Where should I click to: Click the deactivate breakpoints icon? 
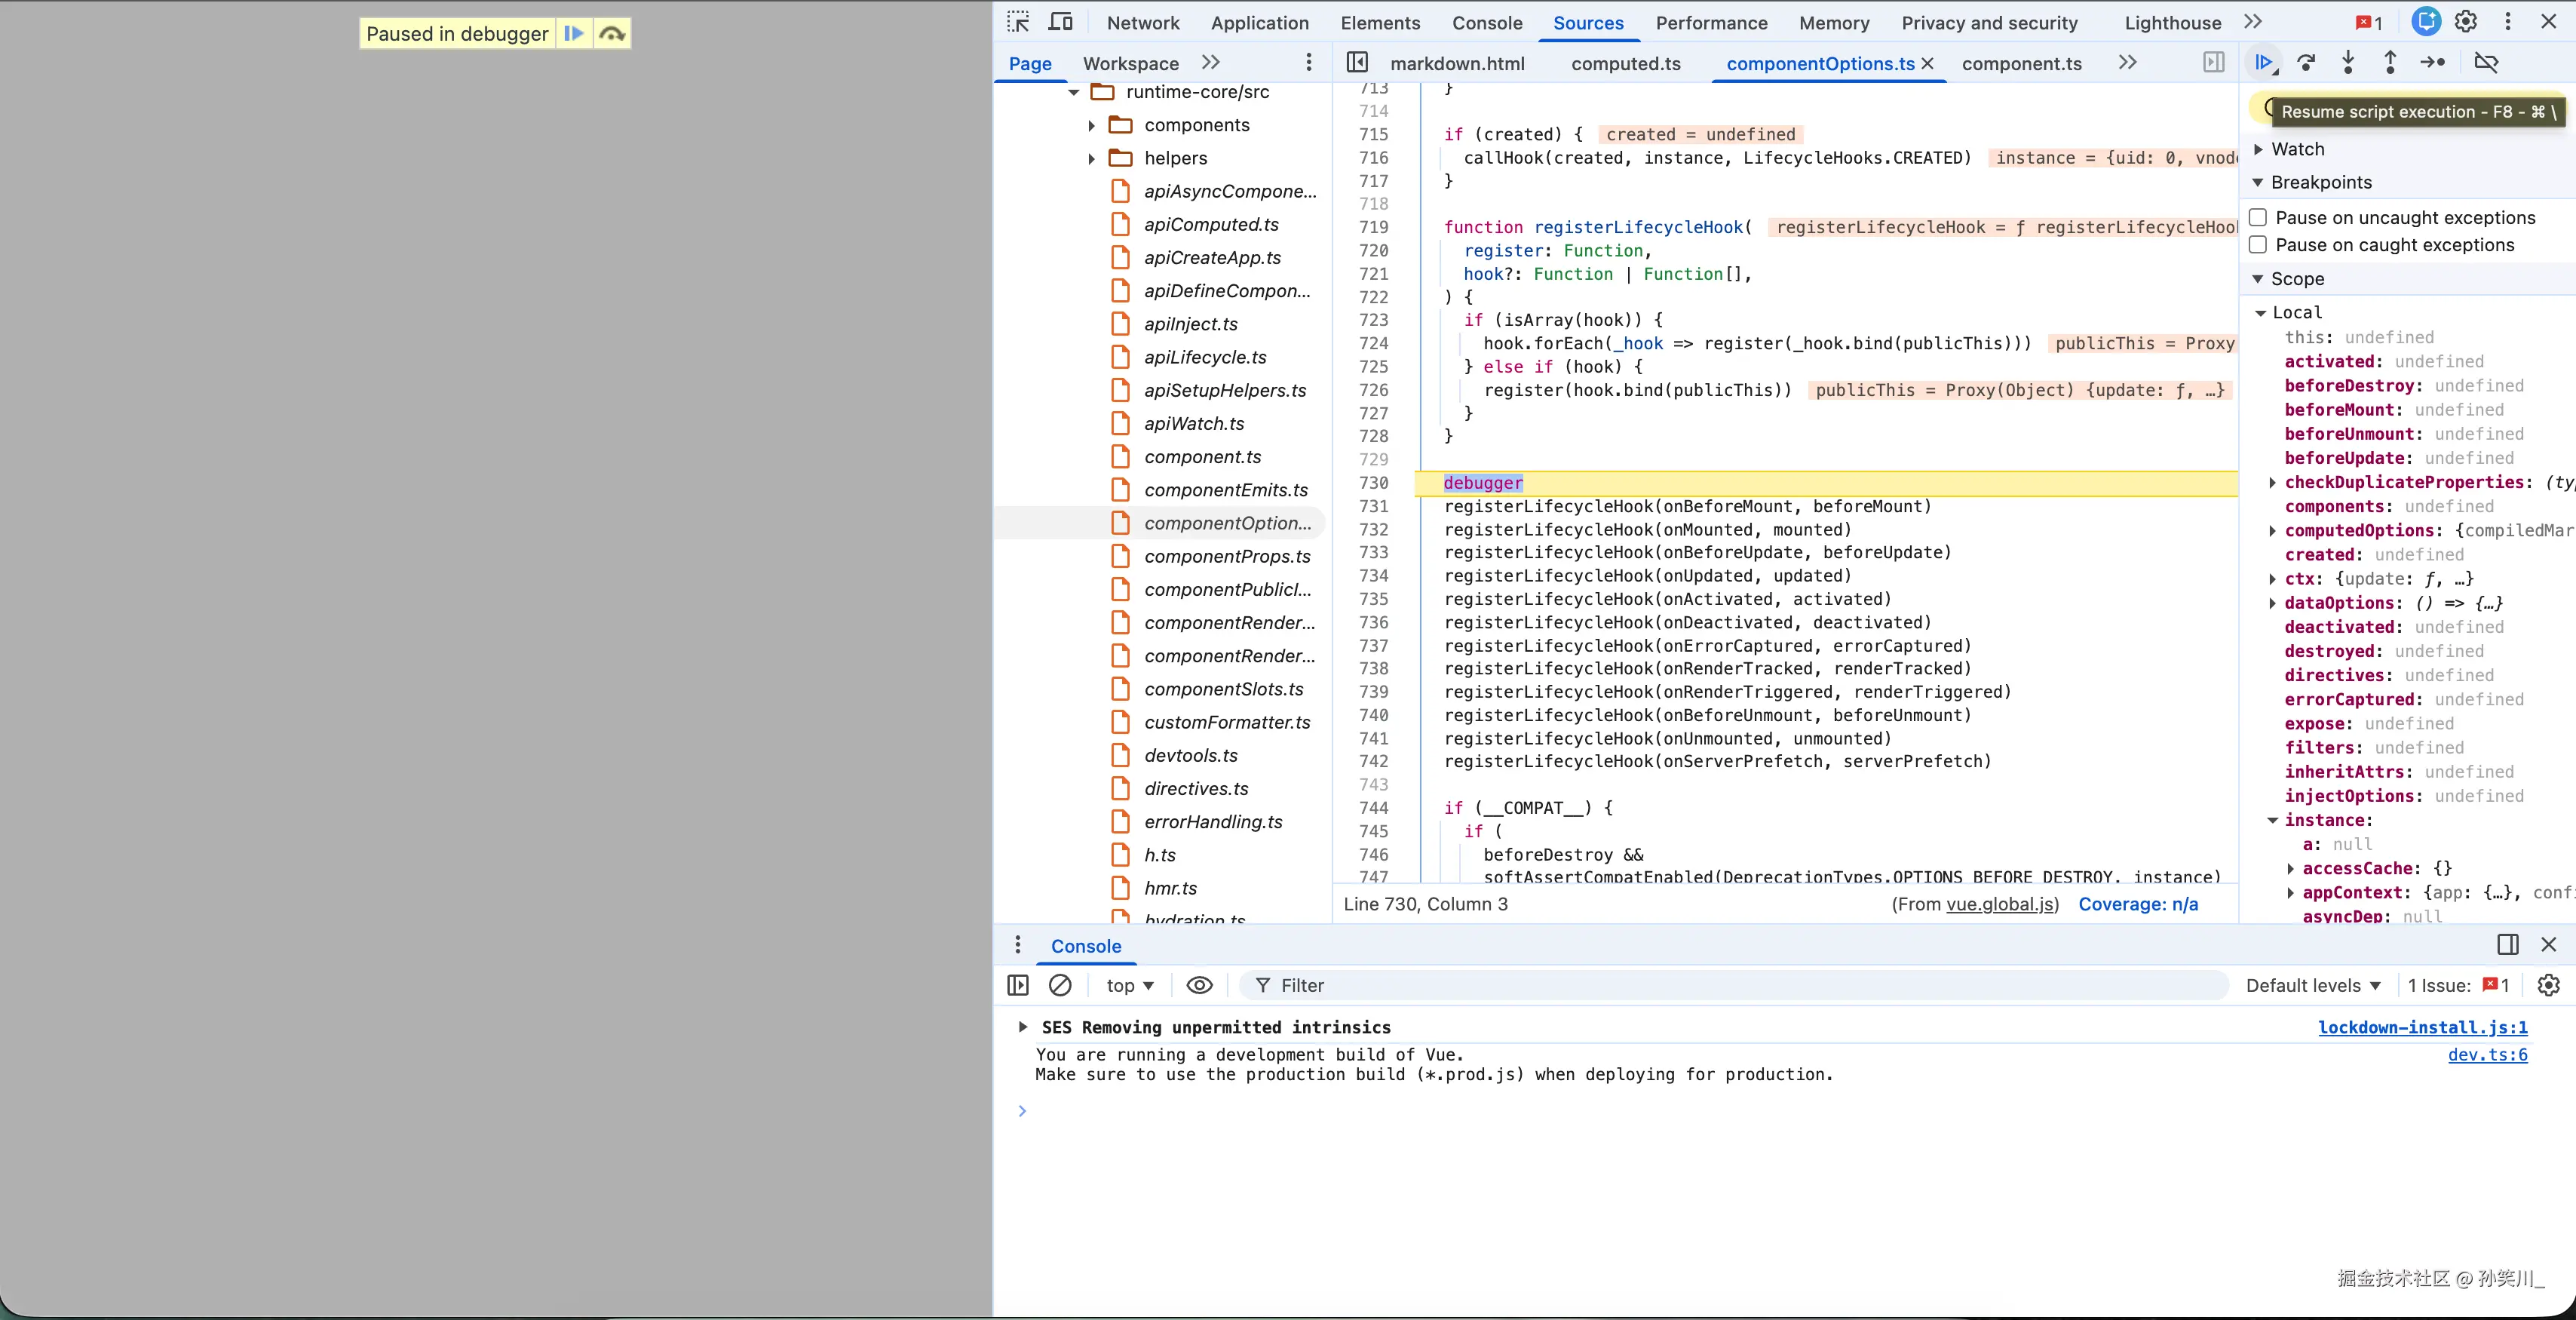click(2486, 63)
